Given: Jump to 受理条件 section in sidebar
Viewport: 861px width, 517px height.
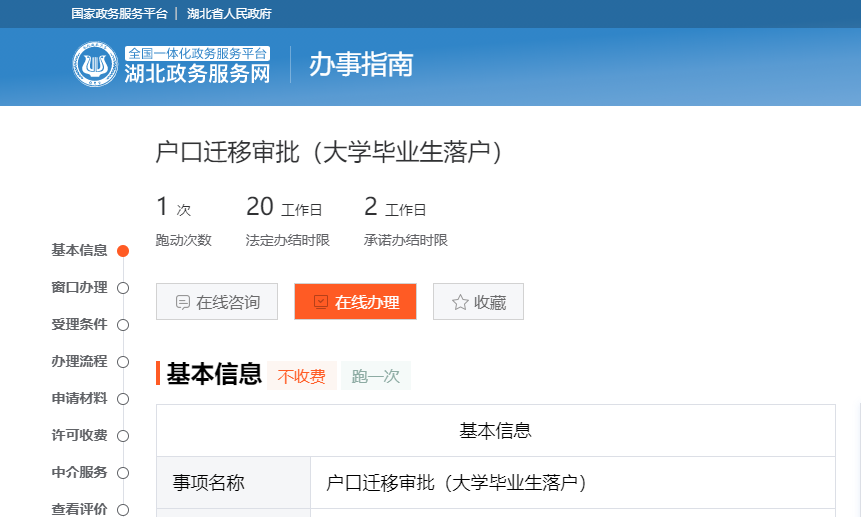Looking at the screenshot, I should (79, 324).
